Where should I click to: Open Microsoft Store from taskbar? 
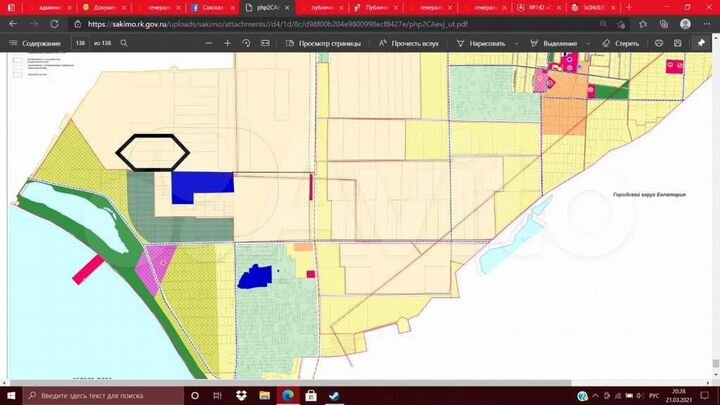pyautogui.click(x=311, y=395)
